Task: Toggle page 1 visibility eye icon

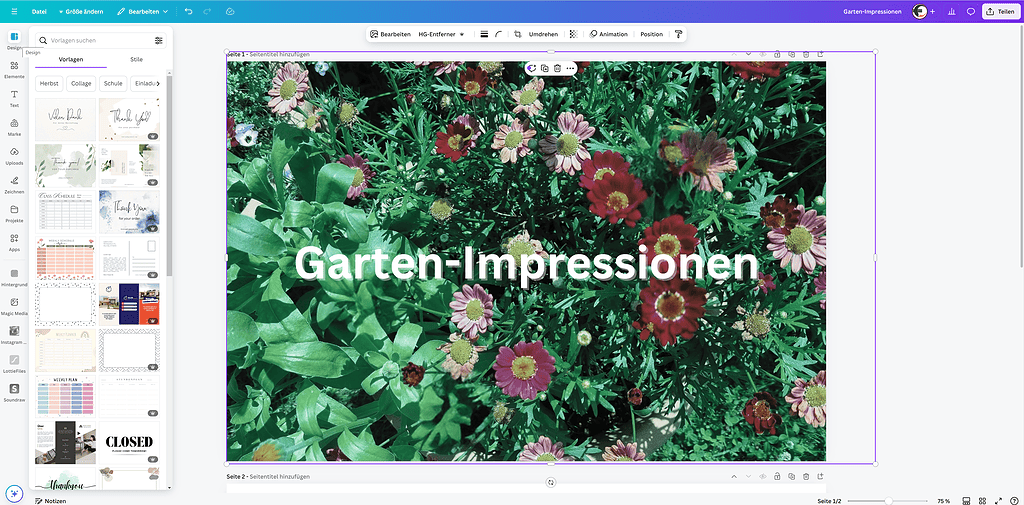Action: (x=762, y=54)
